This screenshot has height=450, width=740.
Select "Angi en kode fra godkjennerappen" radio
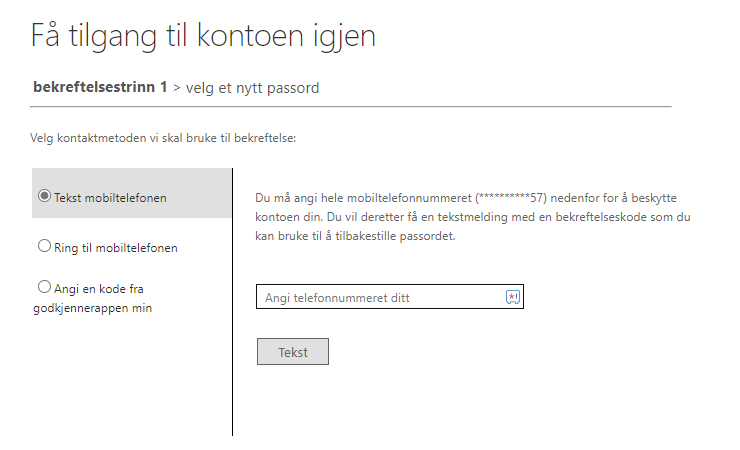44,286
